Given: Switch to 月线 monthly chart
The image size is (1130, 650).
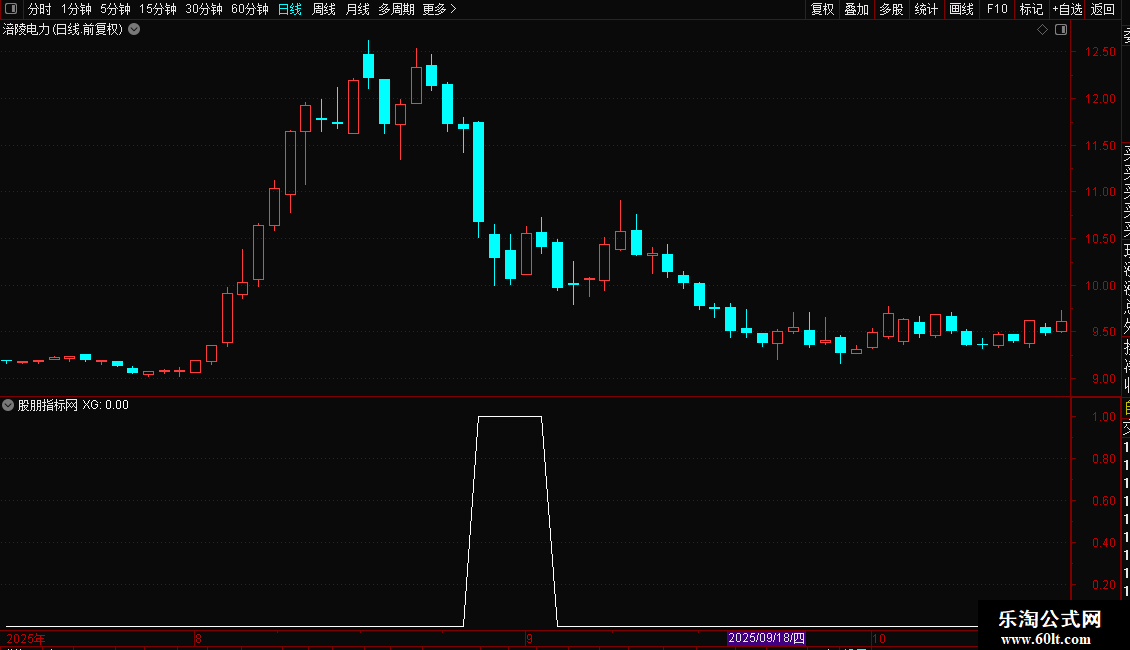Looking at the screenshot, I should pyautogui.click(x=357, y=9).
